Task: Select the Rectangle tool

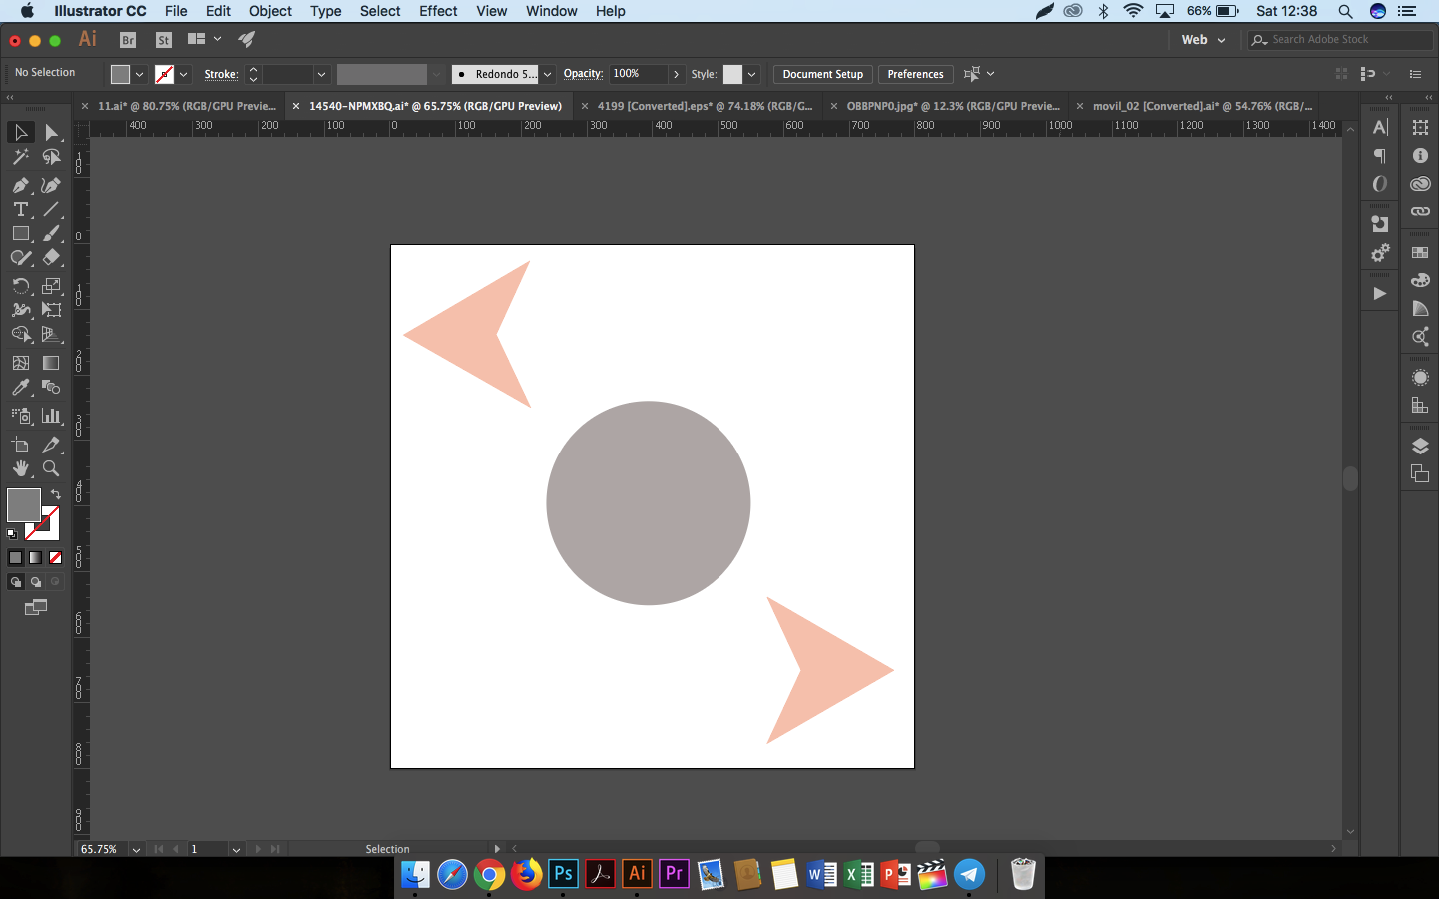Action: point(20,233)
